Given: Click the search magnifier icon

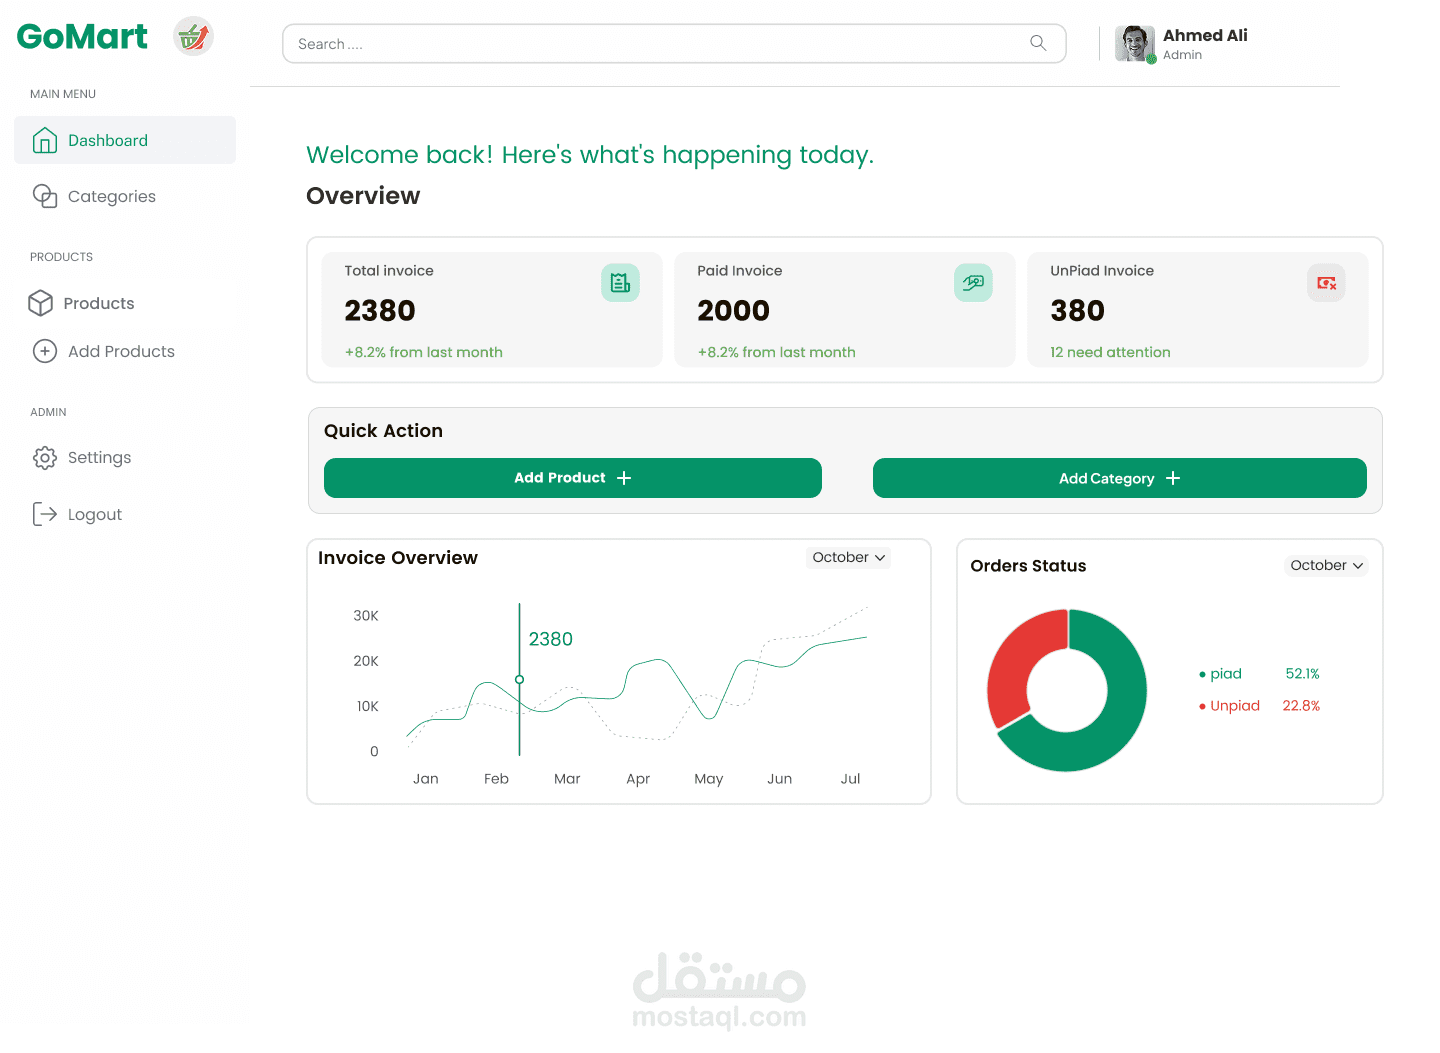Looking at the screenshot, I should pos(1038,43).
